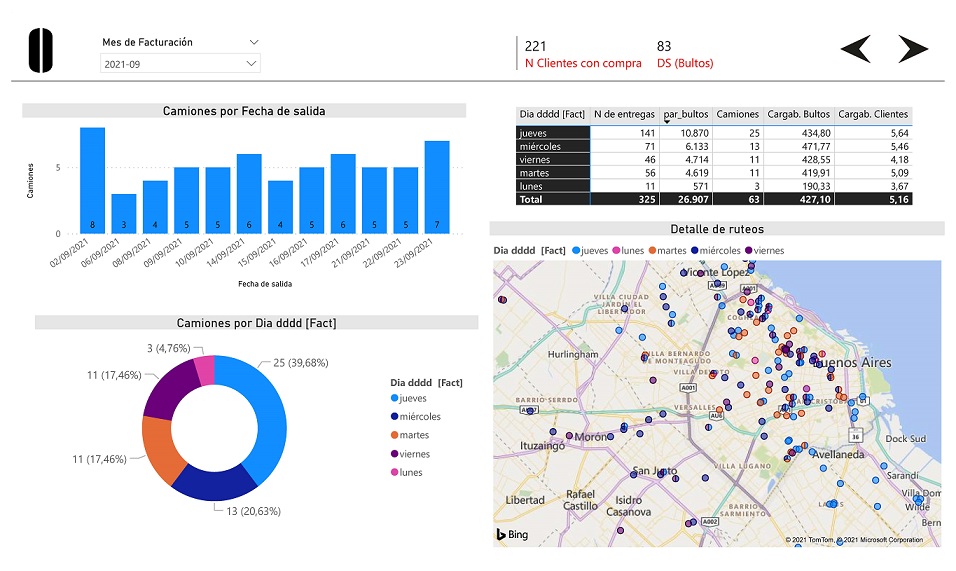Viewport: 956px width, 571px height.
Task: Click the black oval logo icon
Action: point(41,51)
